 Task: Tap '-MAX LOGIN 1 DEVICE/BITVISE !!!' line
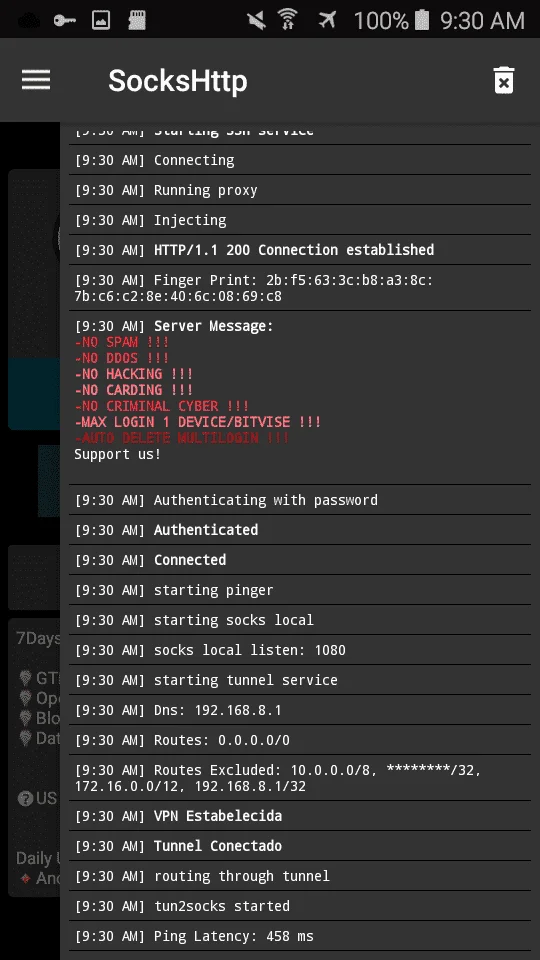(198, 422)
